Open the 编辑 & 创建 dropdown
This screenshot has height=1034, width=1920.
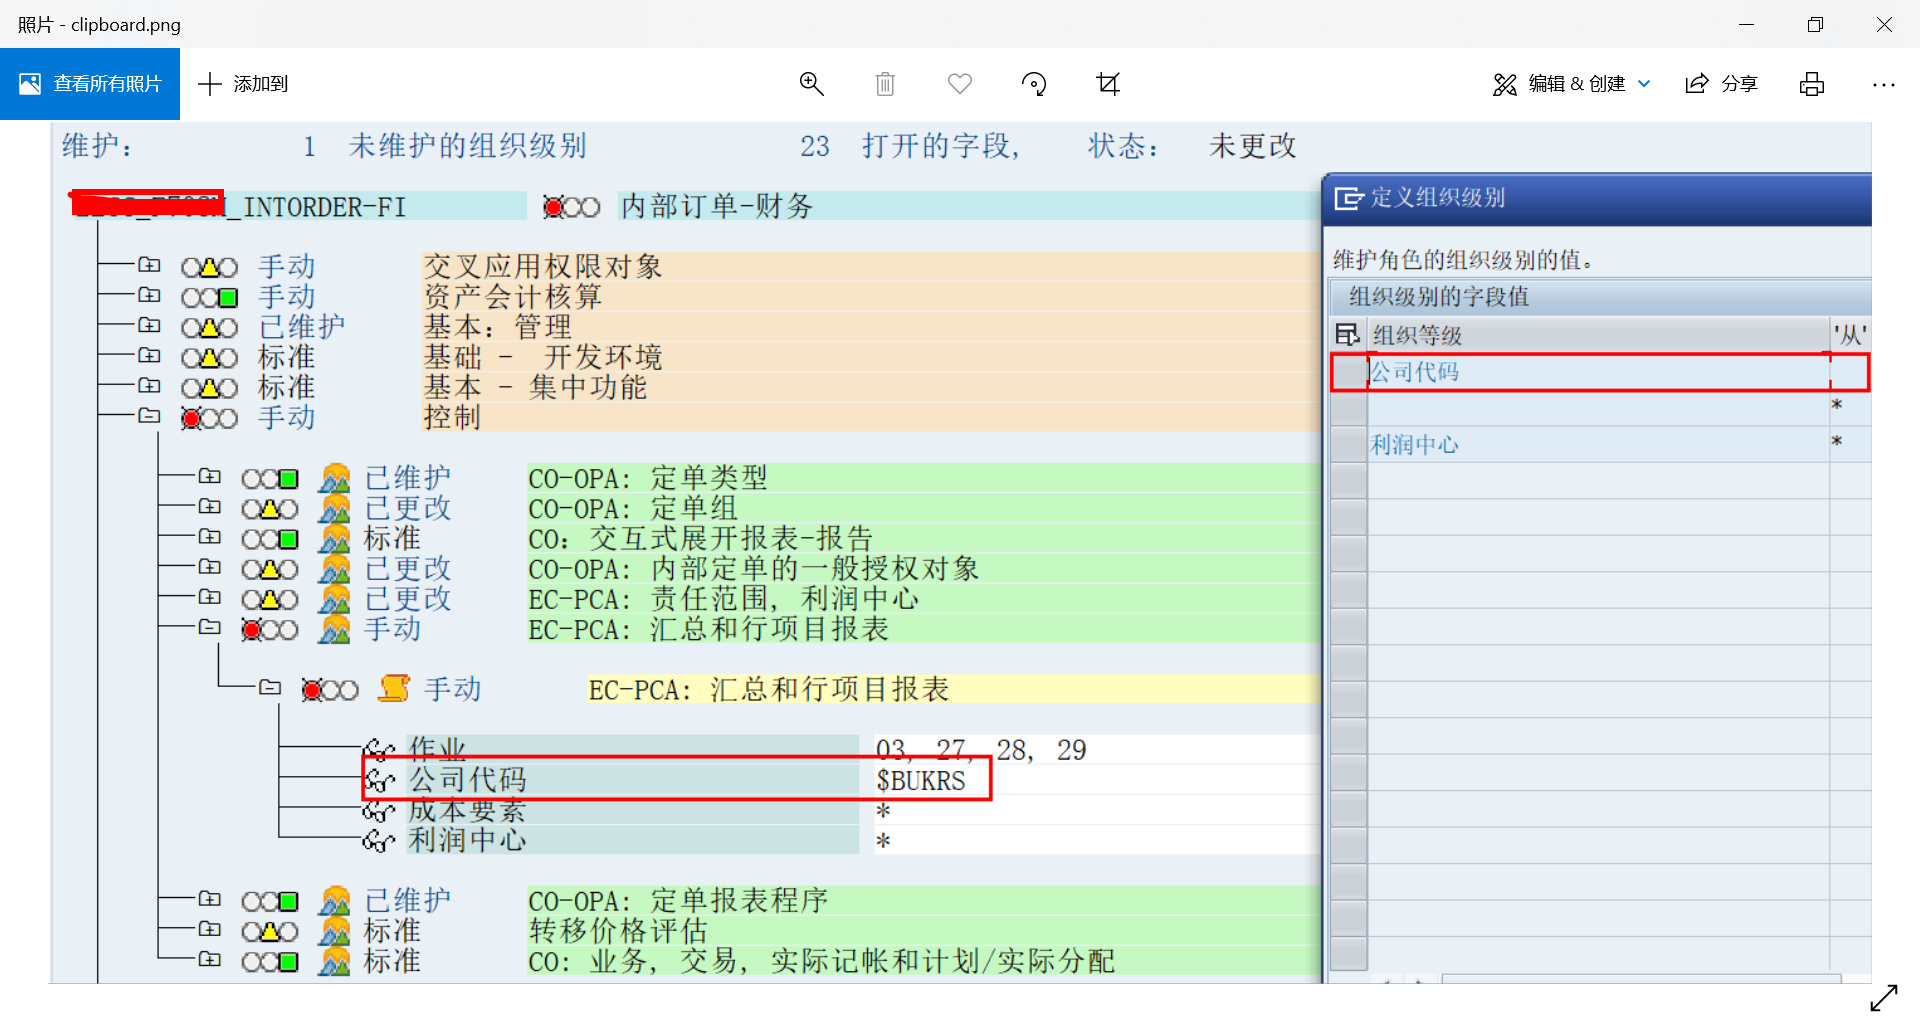point(1571,84)
